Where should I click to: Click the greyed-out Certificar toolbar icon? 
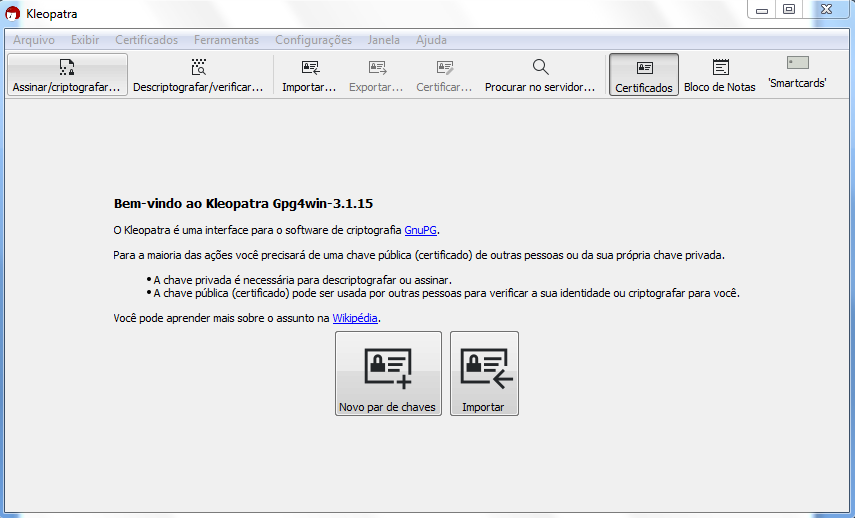click(444, 75)
